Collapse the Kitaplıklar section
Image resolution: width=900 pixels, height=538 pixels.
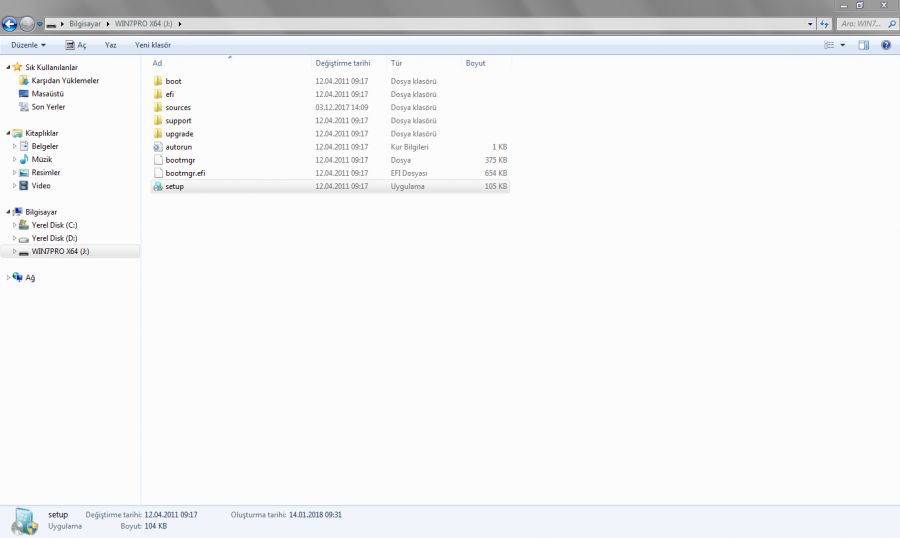click(8, 133)
